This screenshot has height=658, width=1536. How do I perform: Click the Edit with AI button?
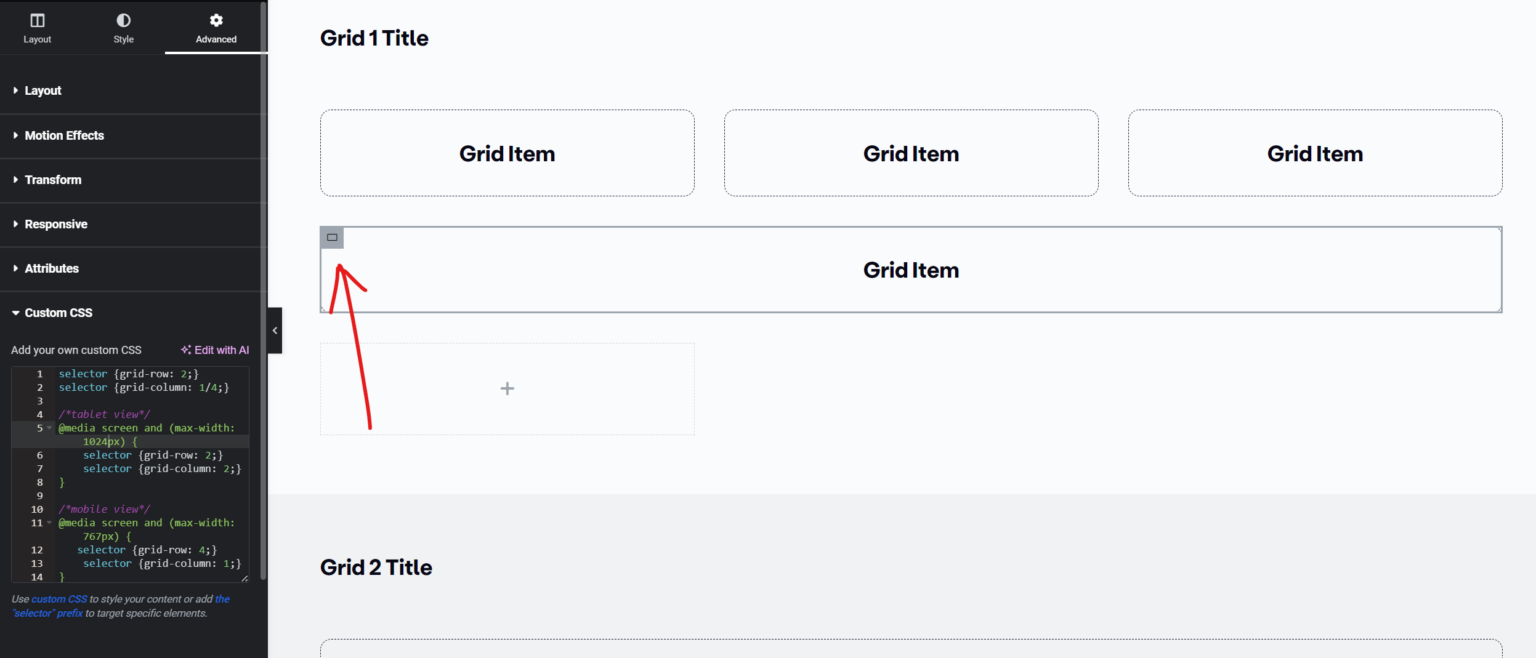tap(220, 350)
